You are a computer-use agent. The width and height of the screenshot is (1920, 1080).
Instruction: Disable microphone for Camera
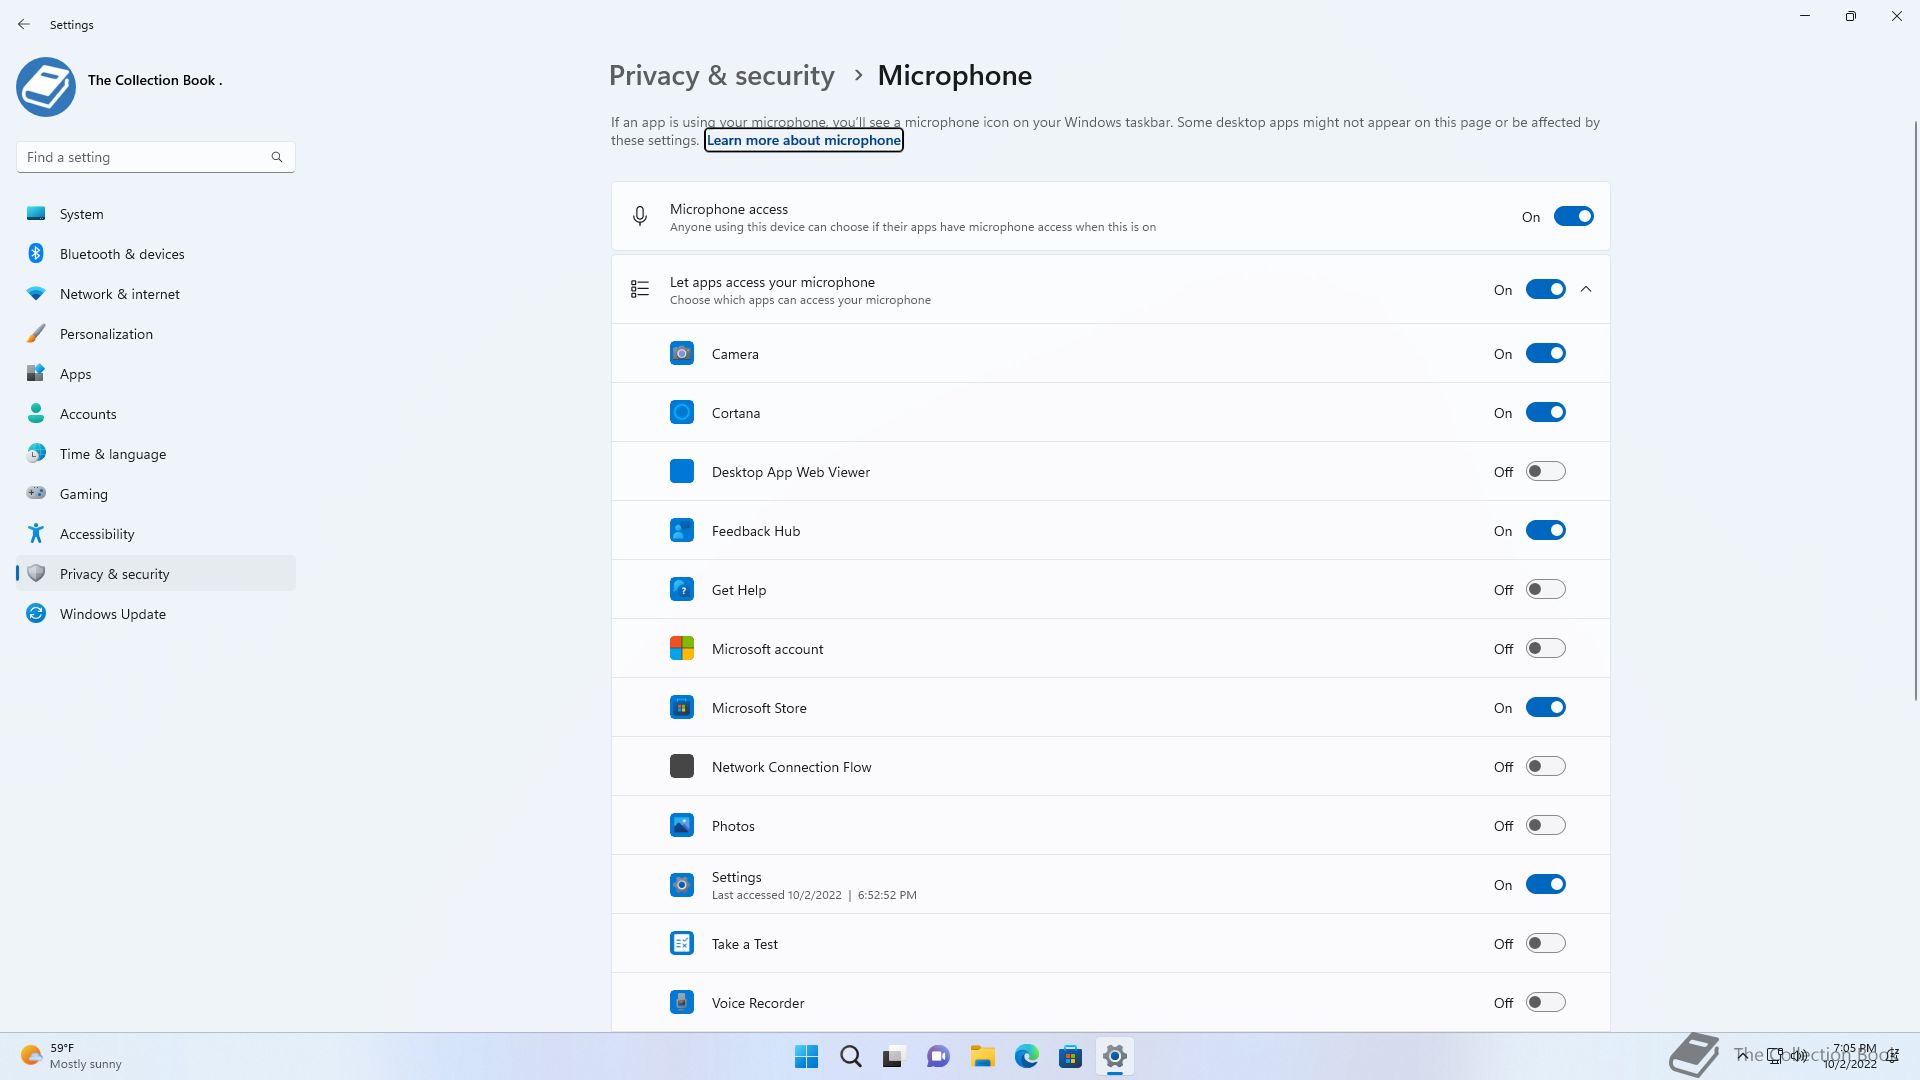coord(1545,353)
